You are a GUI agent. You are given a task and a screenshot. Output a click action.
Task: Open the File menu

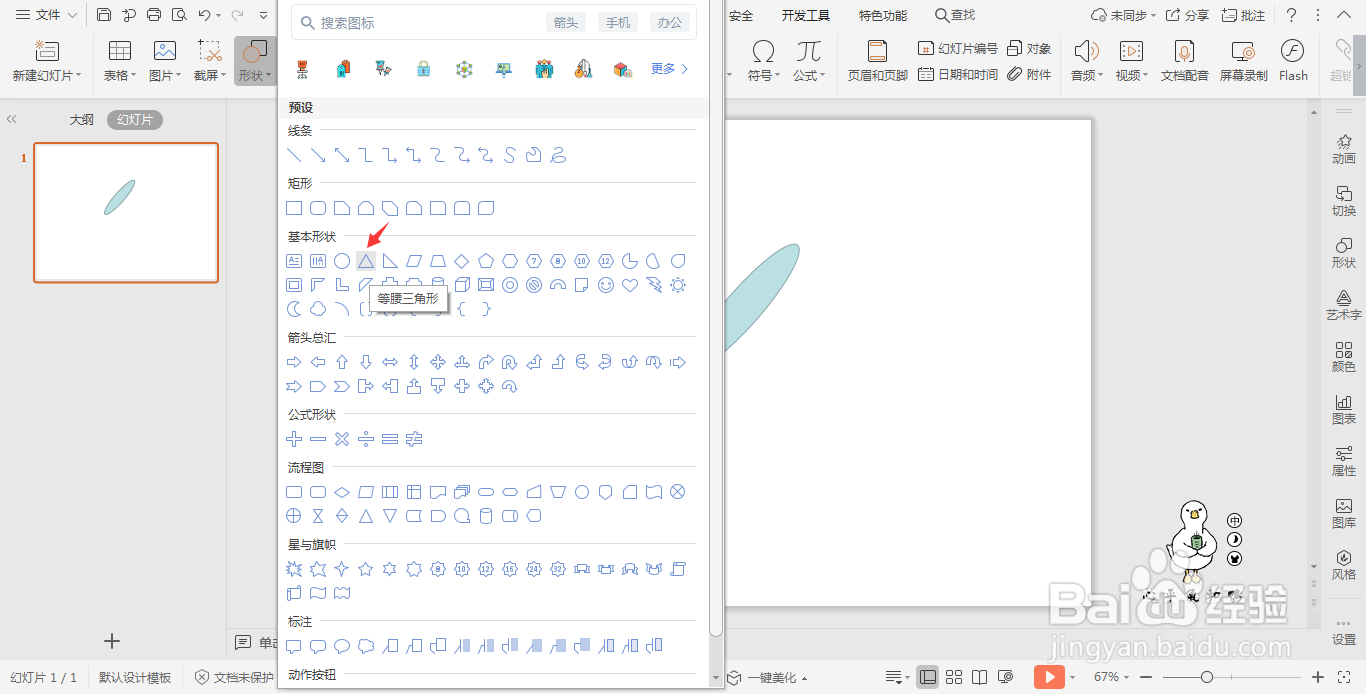pos(46,15)
